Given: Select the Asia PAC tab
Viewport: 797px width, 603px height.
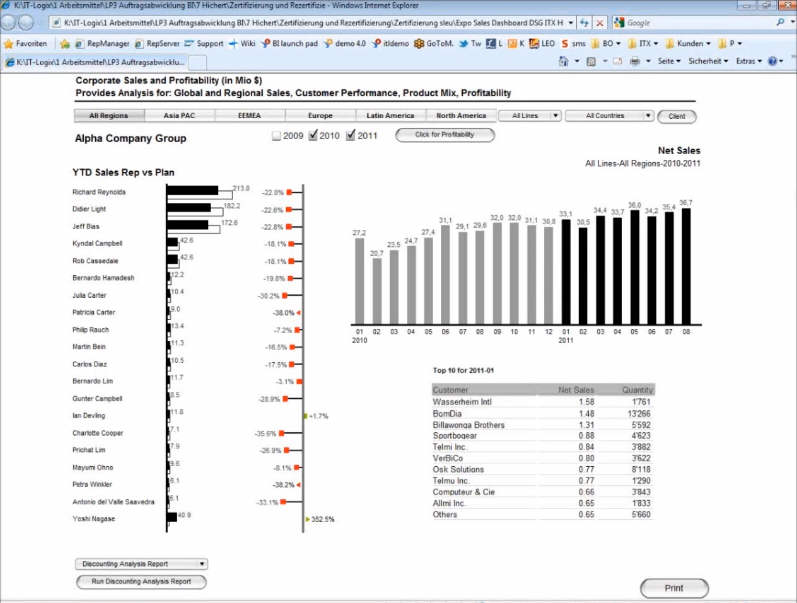Looking at the screenshot, I should pos(179,116).
